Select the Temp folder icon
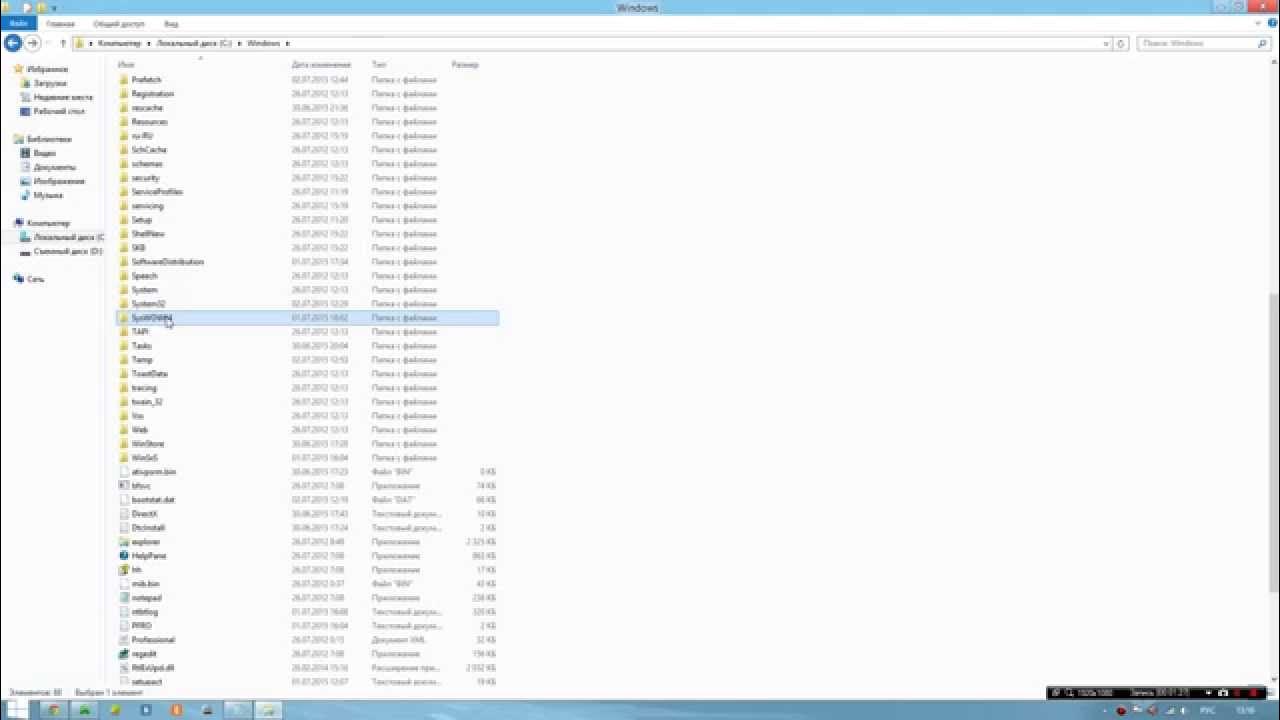This screenshot has width=1280, height=720. (x=124, y=359)
